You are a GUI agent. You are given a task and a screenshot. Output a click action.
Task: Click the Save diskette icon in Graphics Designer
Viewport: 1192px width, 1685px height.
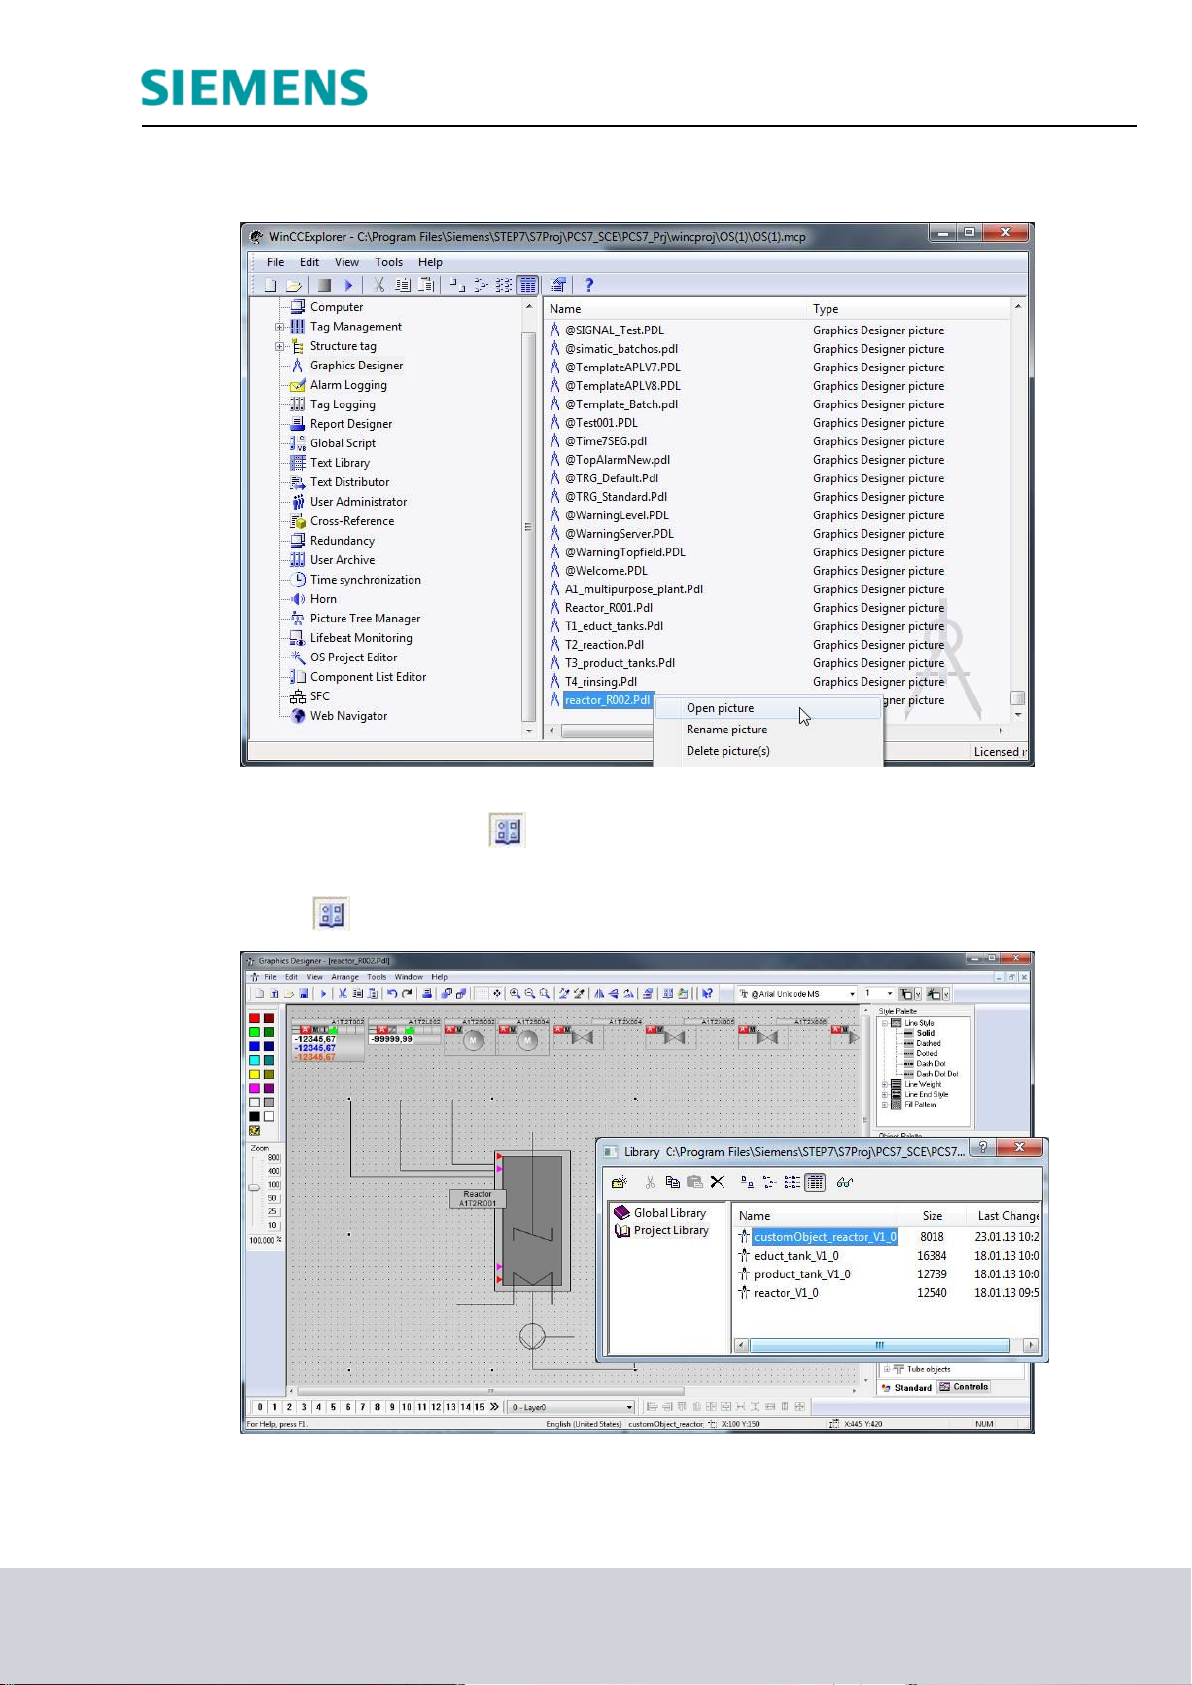[304, 994]
